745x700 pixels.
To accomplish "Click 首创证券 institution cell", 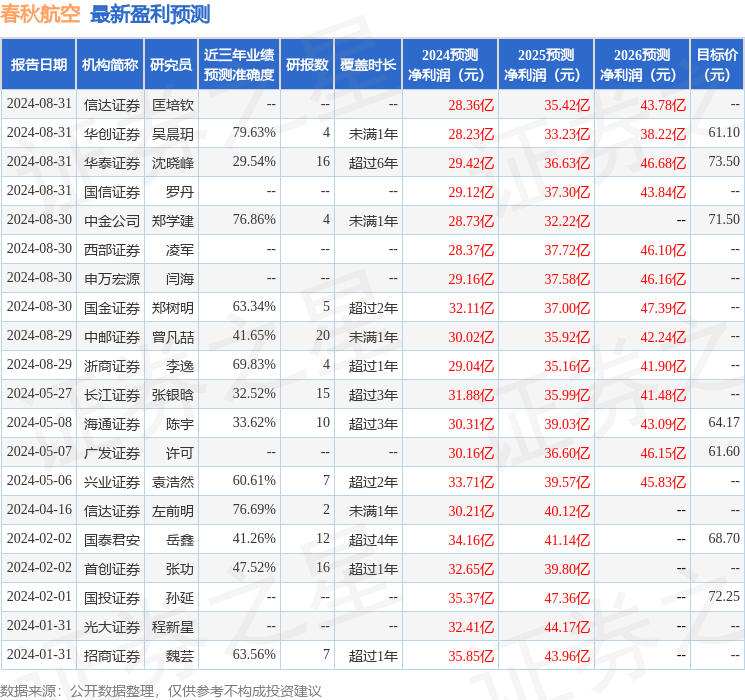I will (x=112, y=569).
